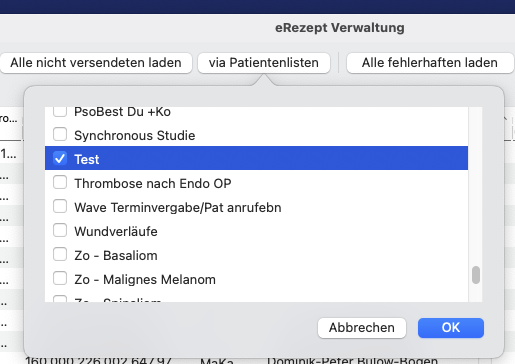Enable the PsoBest Du +Ko checkbox
The image size is (515, 364).
[60, 111]
